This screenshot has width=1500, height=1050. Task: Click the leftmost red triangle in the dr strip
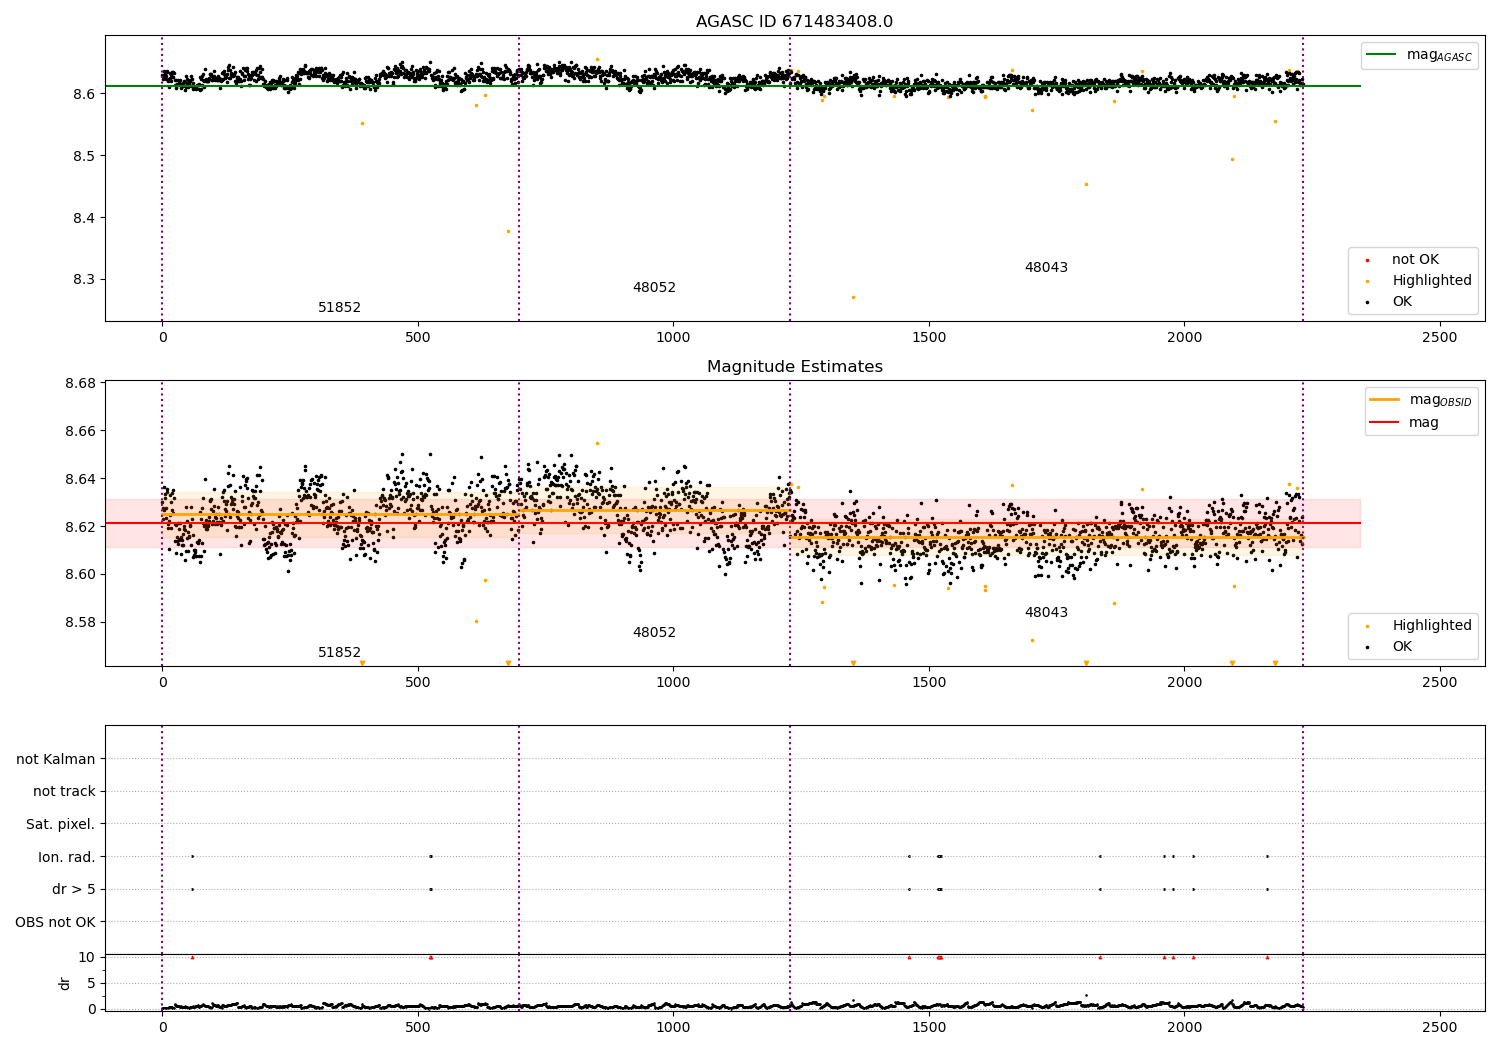[x=192, y=957]
